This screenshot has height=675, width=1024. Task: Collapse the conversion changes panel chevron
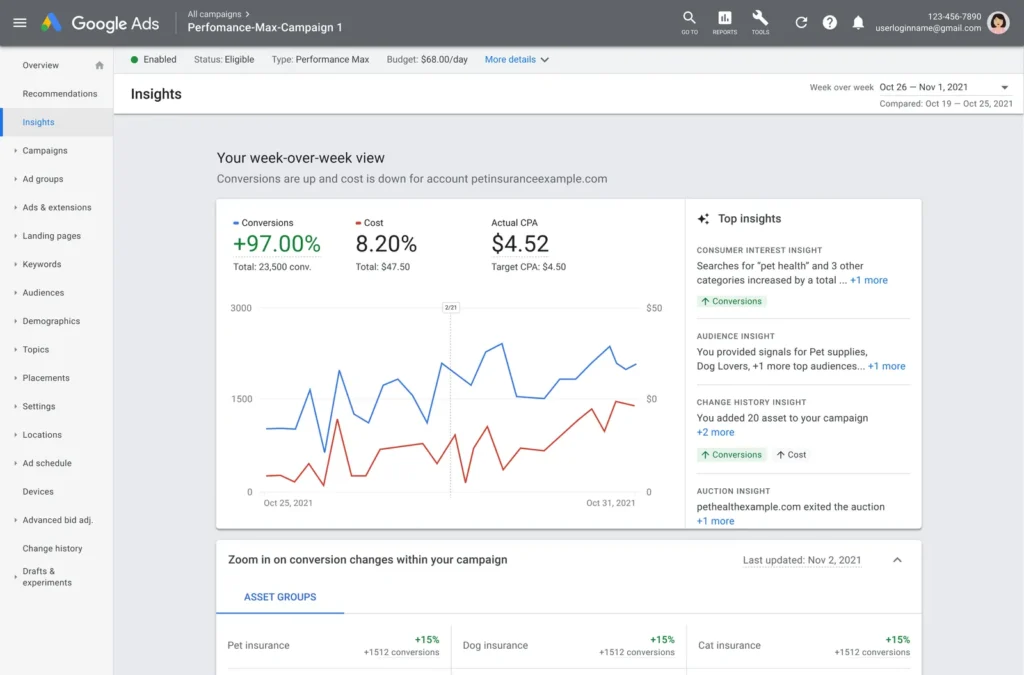pos(897,560)
